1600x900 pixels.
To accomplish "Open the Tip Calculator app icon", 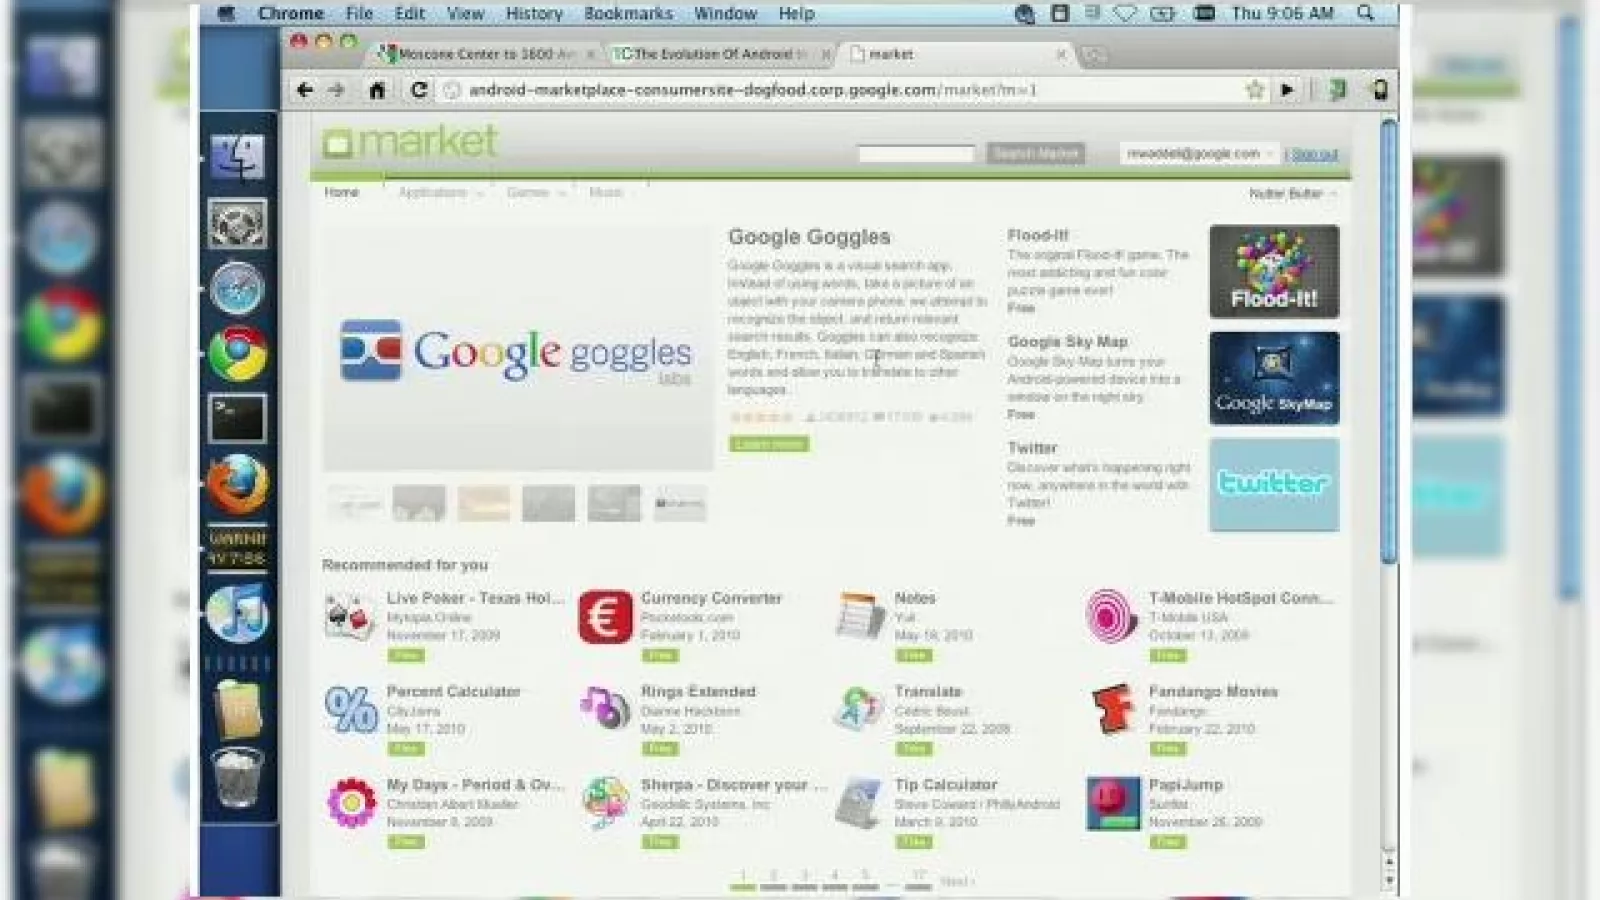I will 859,802.
